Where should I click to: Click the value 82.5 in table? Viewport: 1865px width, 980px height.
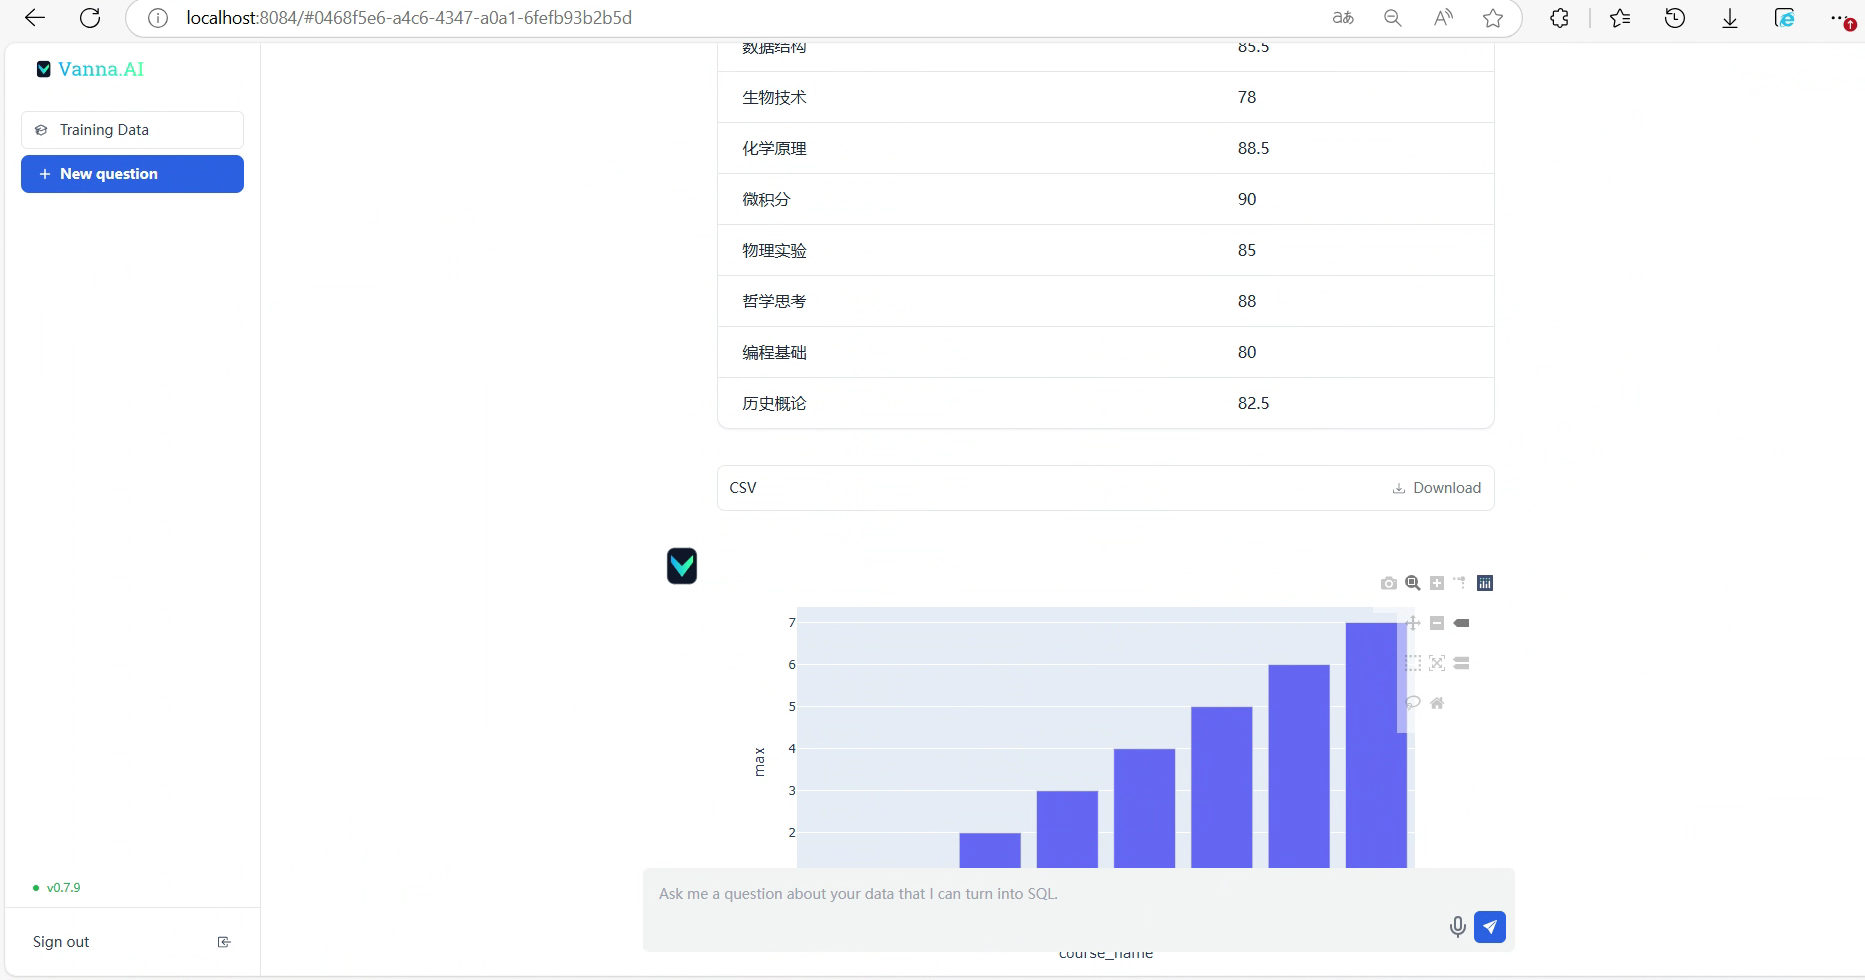point(1253,403)
